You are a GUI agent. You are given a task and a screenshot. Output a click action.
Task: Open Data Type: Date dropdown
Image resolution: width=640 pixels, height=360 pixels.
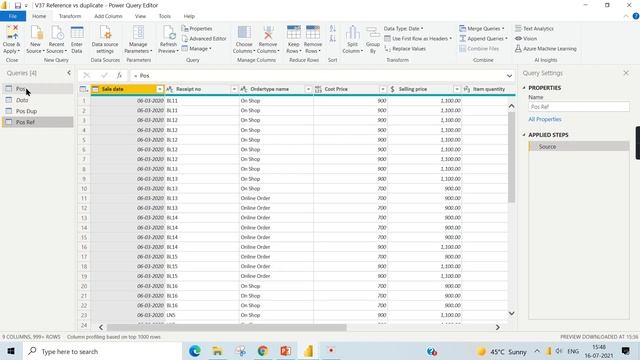pos(403,29)
